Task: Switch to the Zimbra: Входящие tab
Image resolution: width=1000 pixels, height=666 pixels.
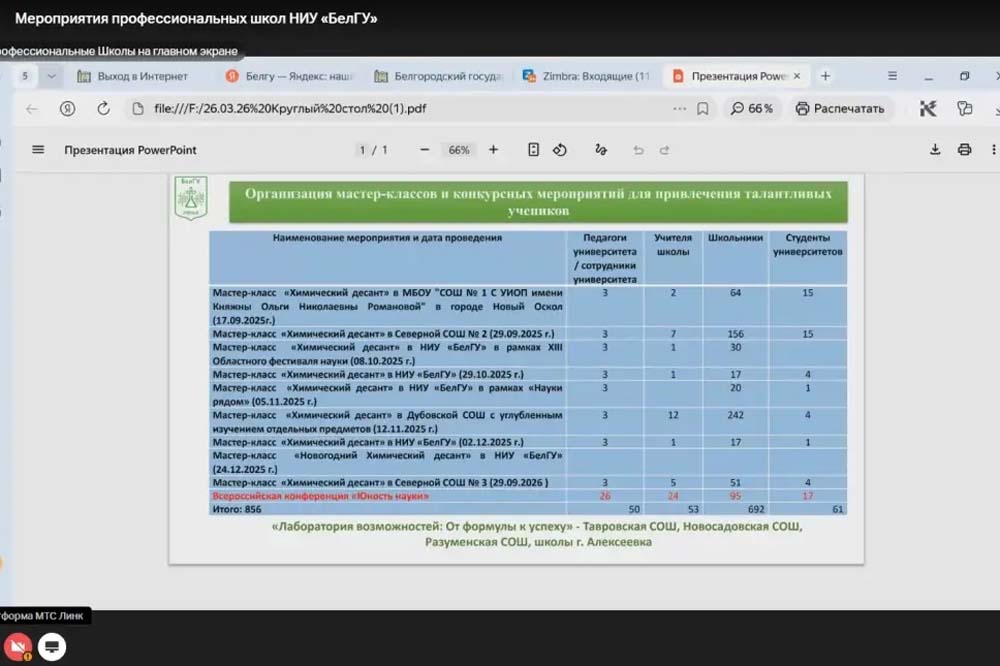Action: (x=586, y=76)
